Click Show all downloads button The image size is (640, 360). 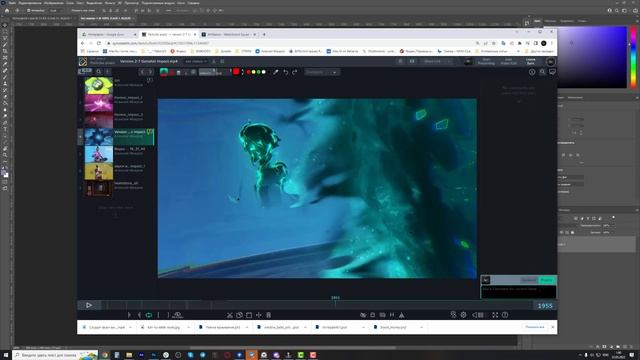pos(534,327)
